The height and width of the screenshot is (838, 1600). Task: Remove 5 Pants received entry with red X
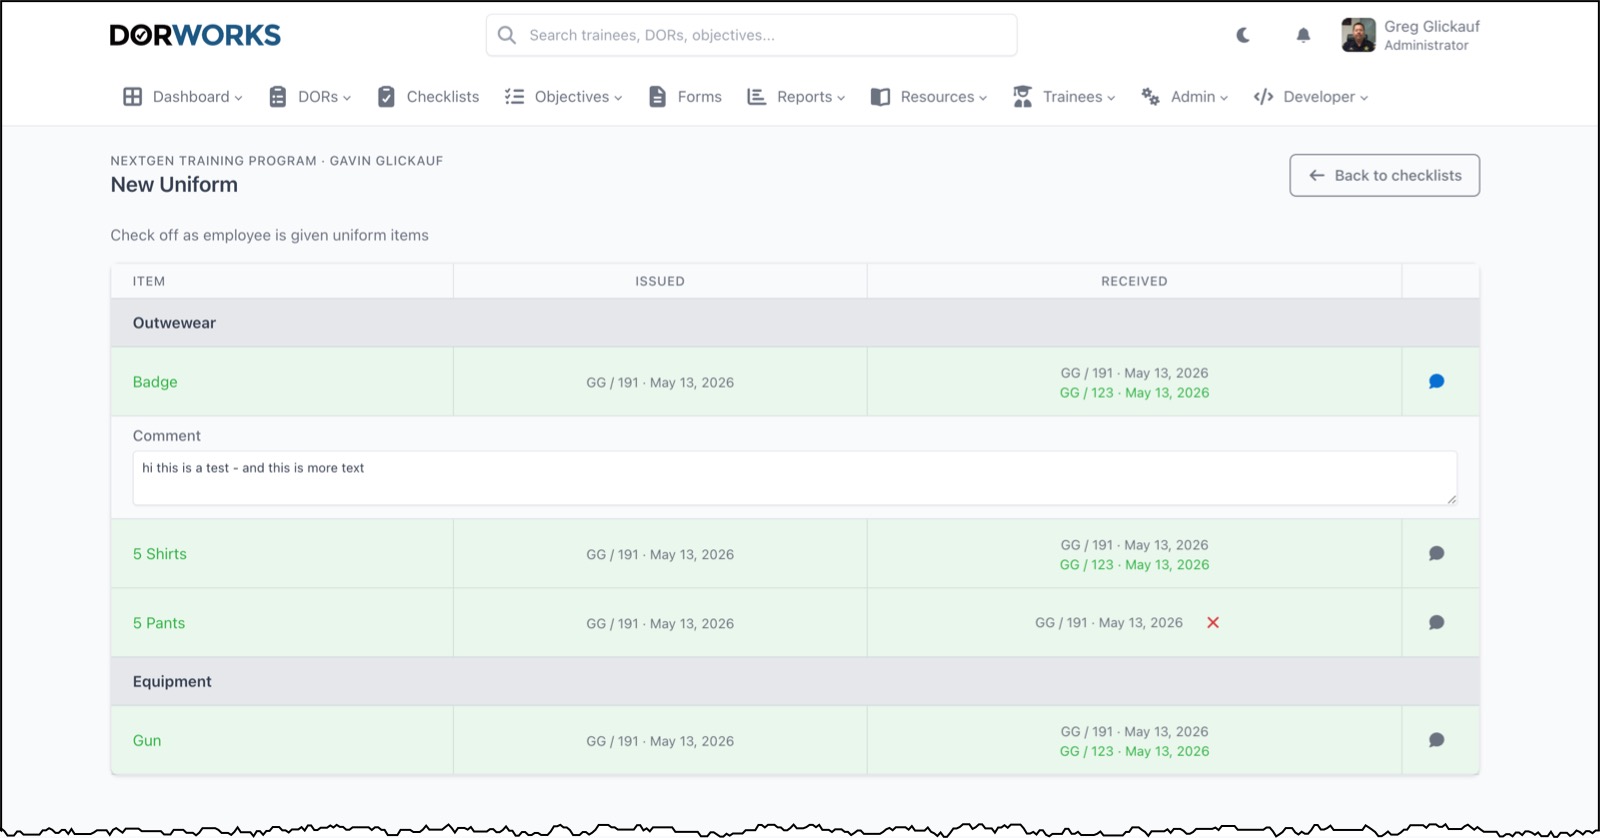[1213, 622]
